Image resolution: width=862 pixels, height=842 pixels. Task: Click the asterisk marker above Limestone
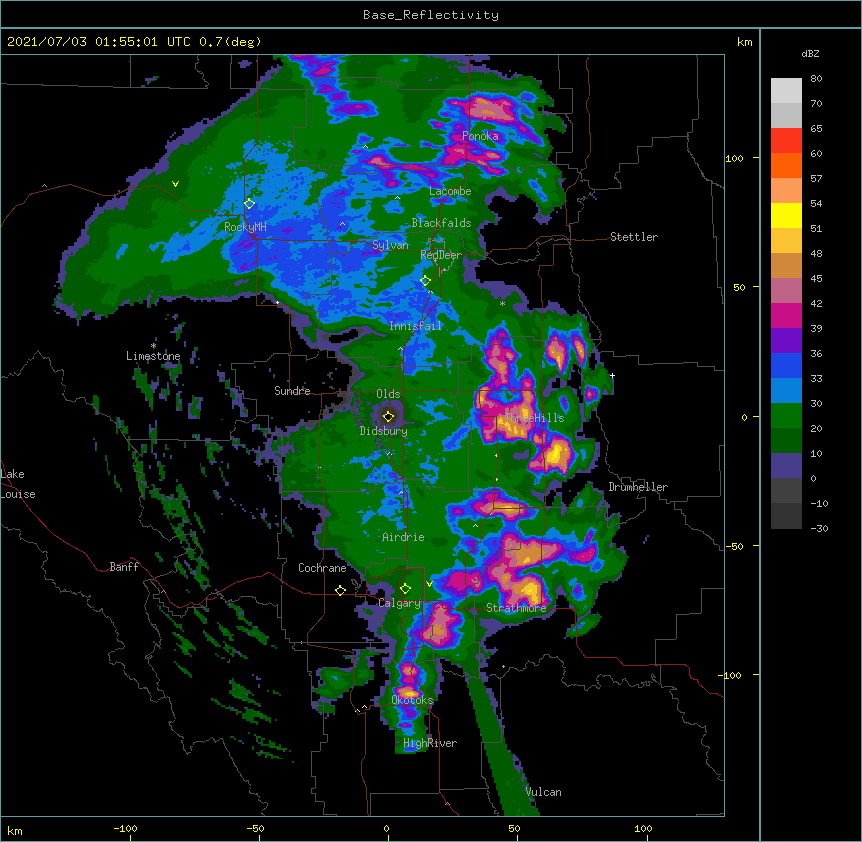tap(153, 346)
